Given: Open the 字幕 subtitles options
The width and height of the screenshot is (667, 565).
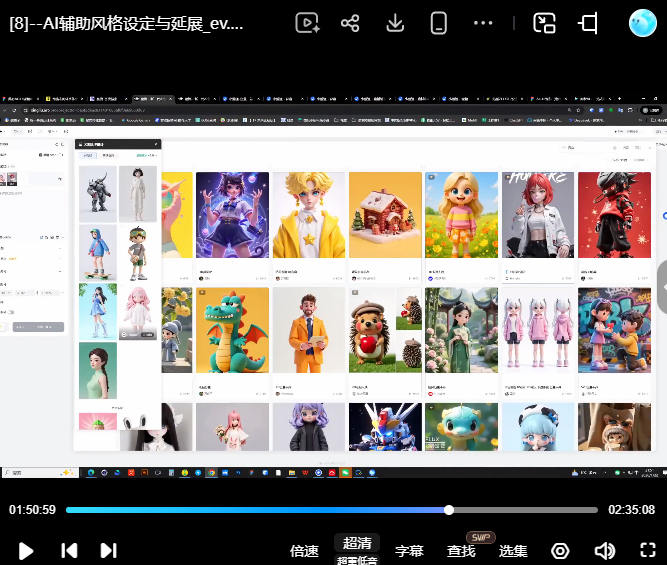Looking at the screenshot, I should click(409, 551).
